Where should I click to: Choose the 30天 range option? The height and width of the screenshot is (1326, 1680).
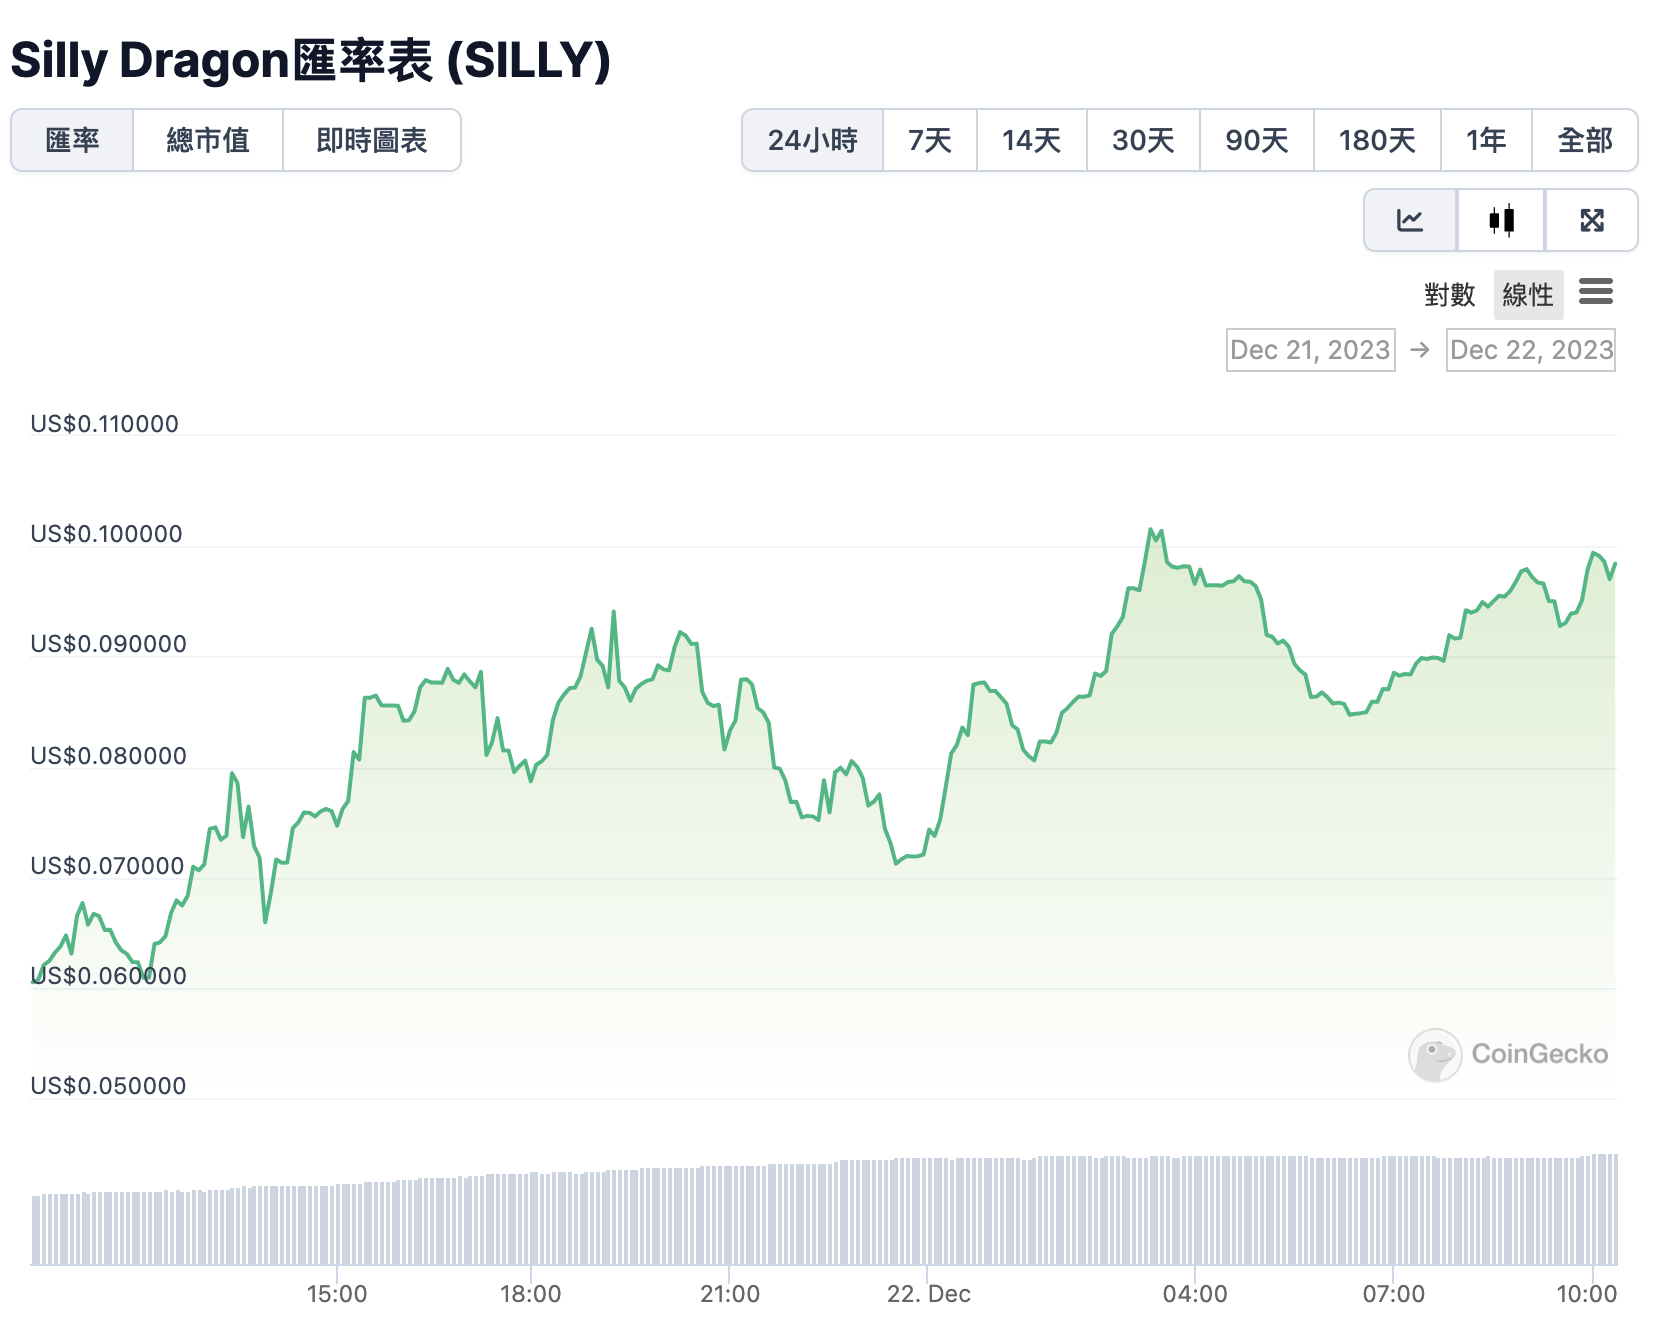click(1142, 141)
